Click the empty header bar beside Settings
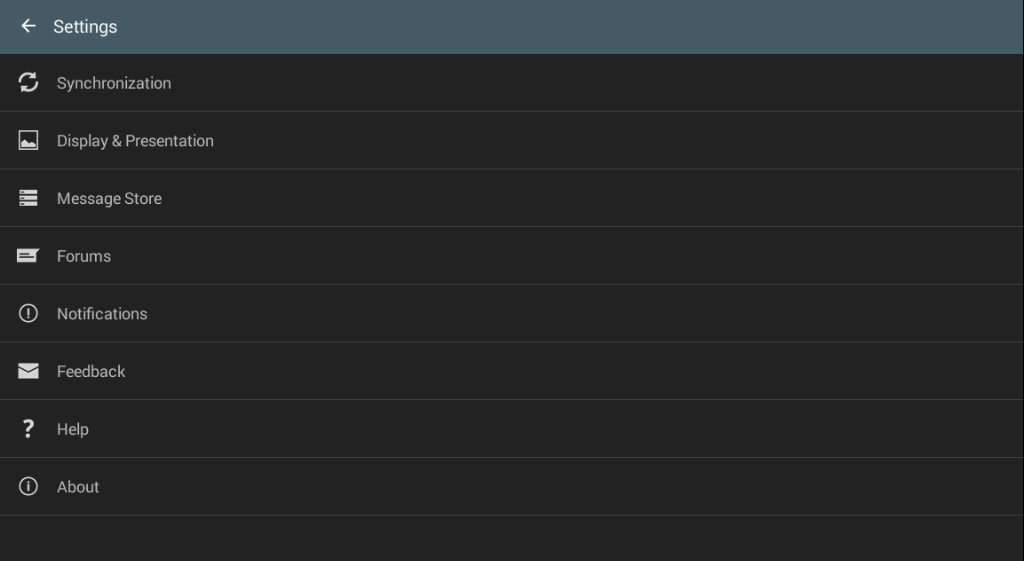The image size is (1024, 561). (x=600, y=26)
